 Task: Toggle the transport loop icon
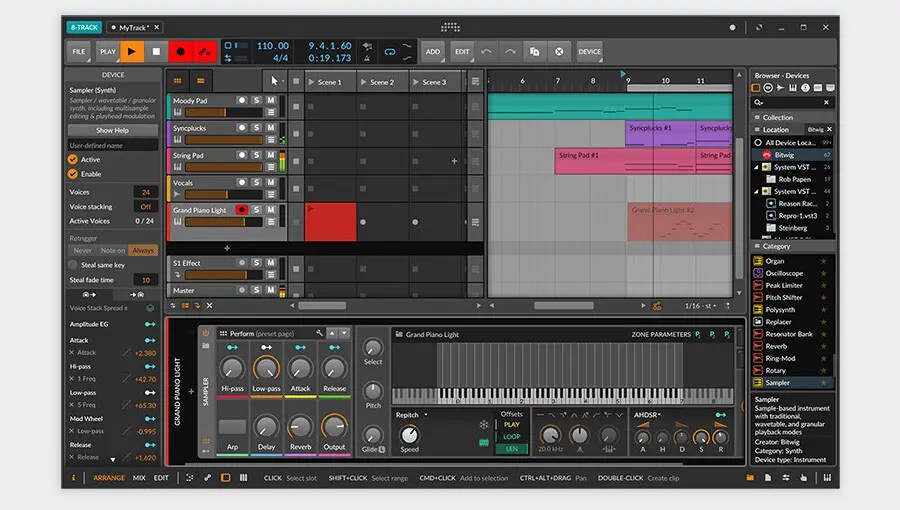point(390,52)
